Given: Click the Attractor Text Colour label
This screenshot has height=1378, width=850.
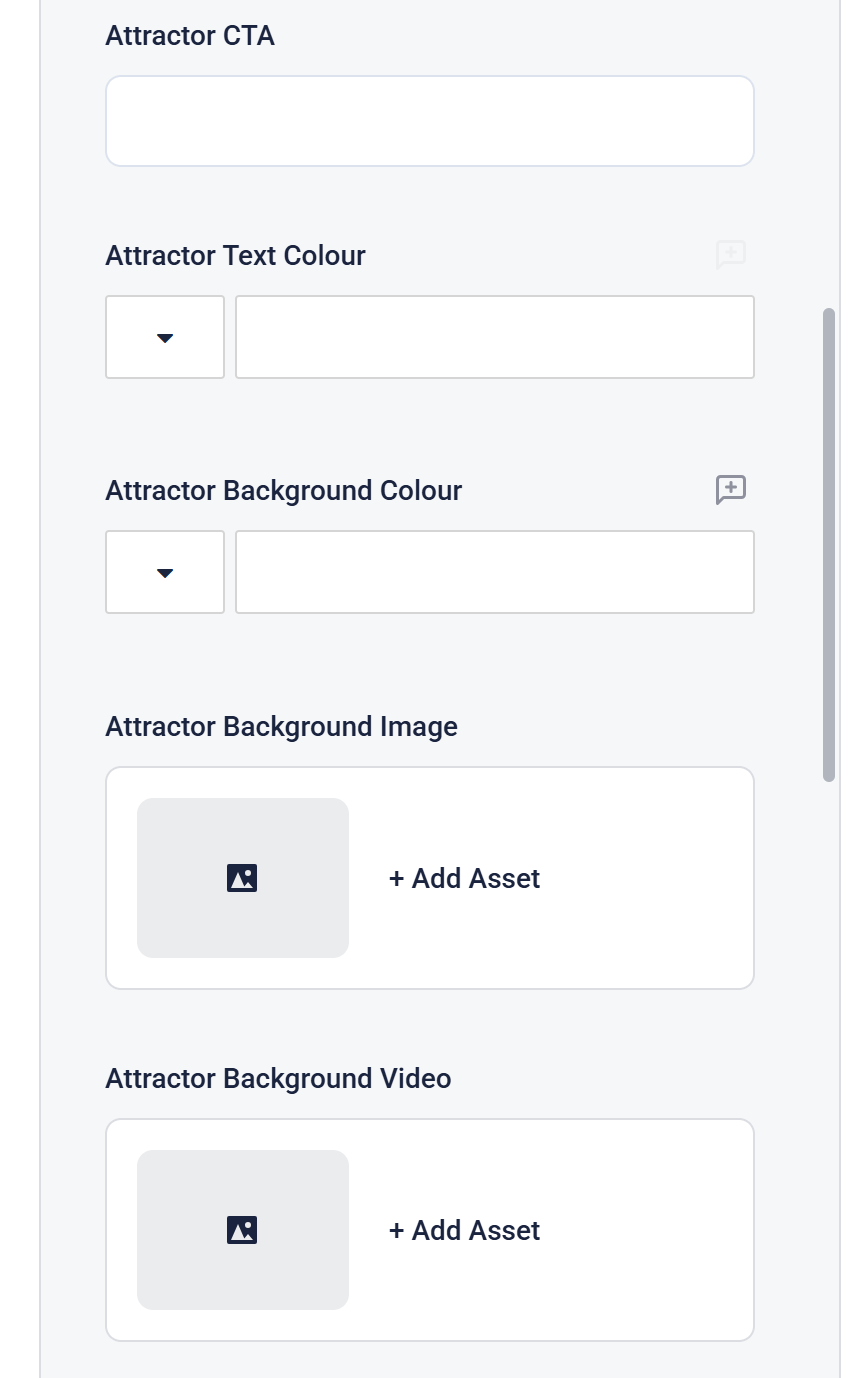Looking at the screenshot, I should pyautogui.click(x=235, y=256).
